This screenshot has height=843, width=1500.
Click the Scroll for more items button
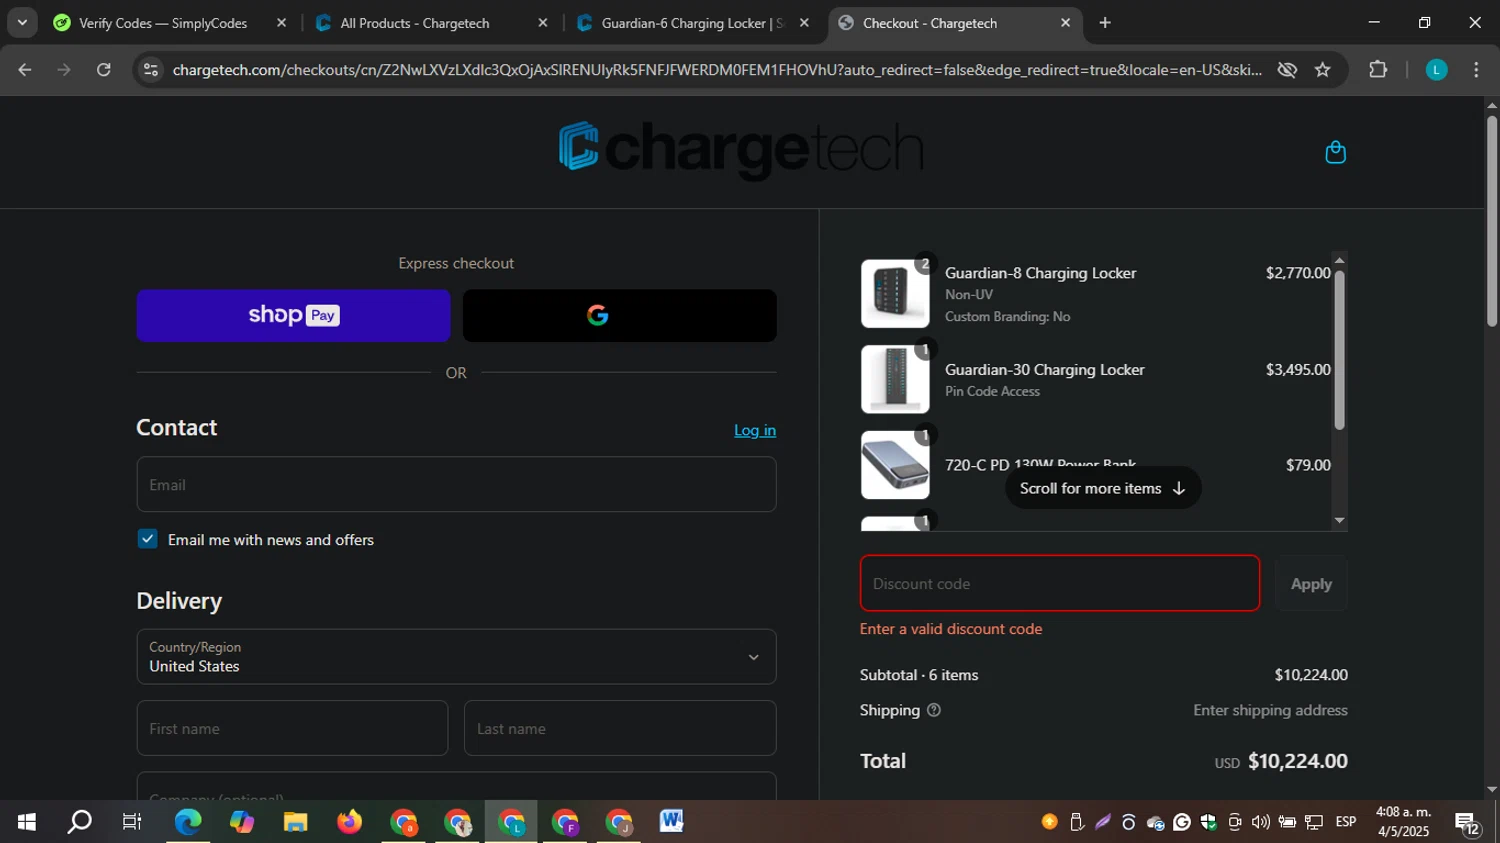tap(1102, 488)
